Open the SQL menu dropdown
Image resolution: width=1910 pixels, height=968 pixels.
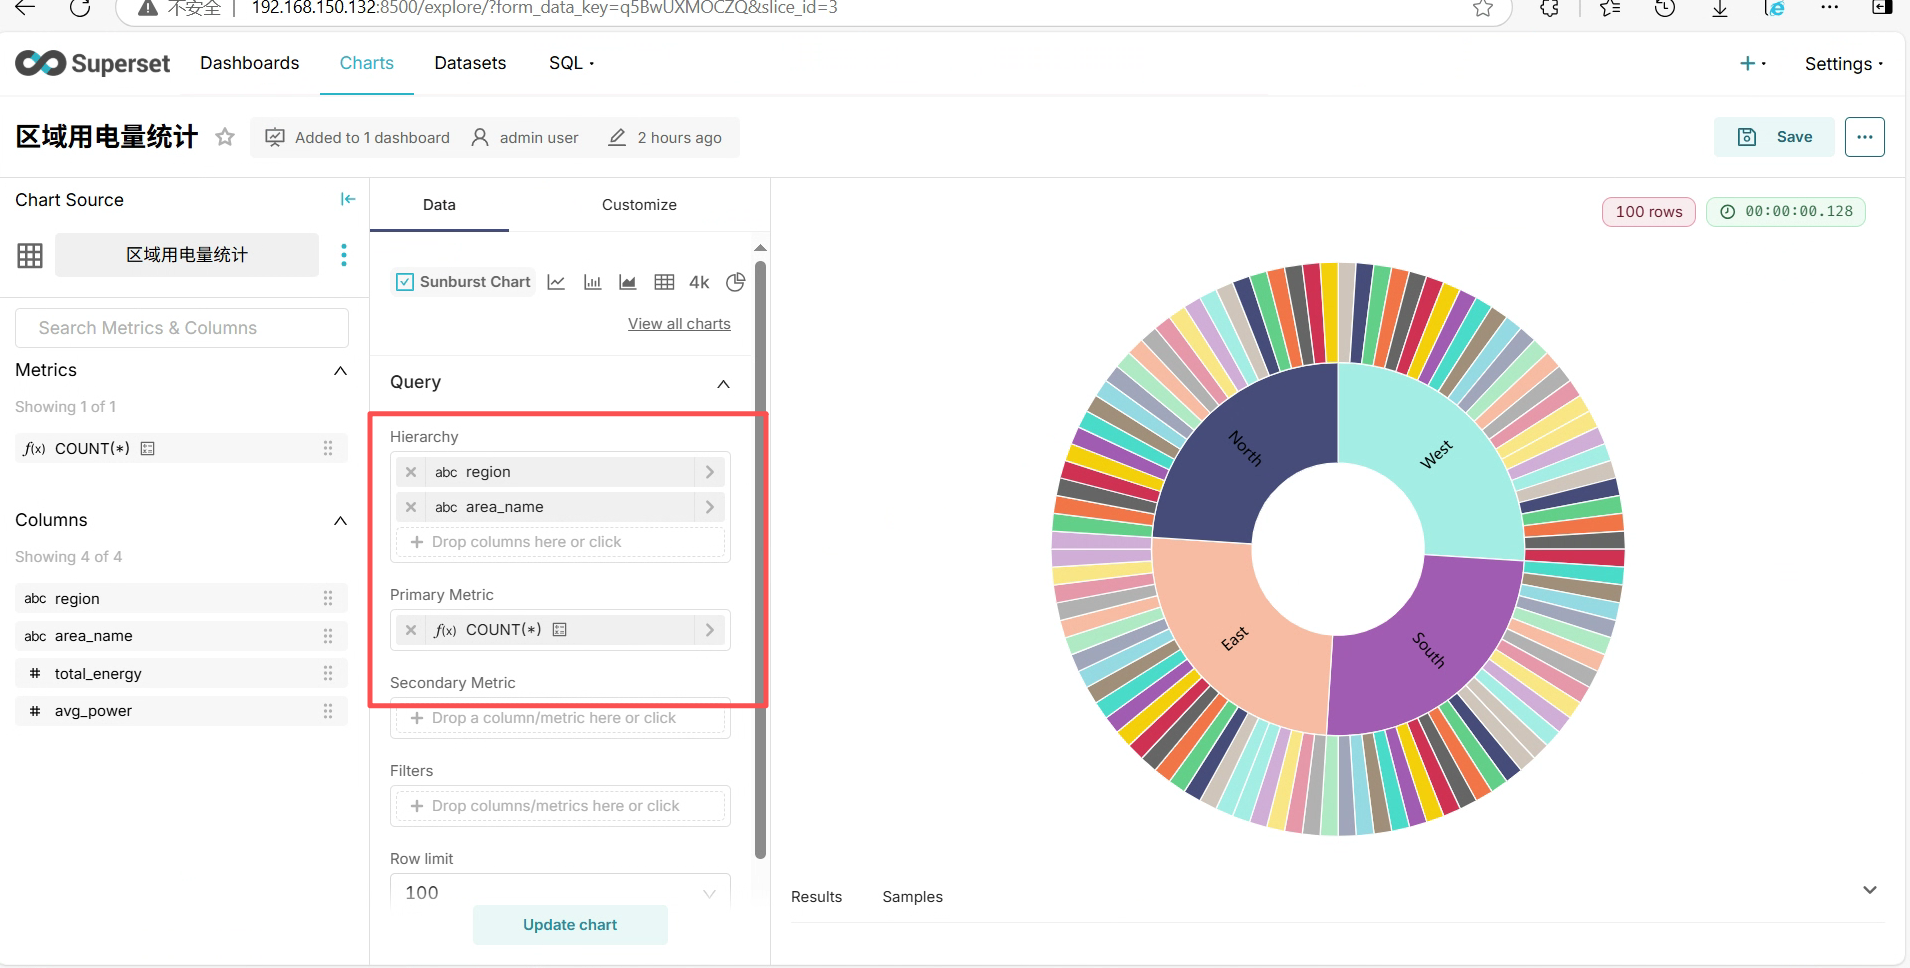coord(571,63)
